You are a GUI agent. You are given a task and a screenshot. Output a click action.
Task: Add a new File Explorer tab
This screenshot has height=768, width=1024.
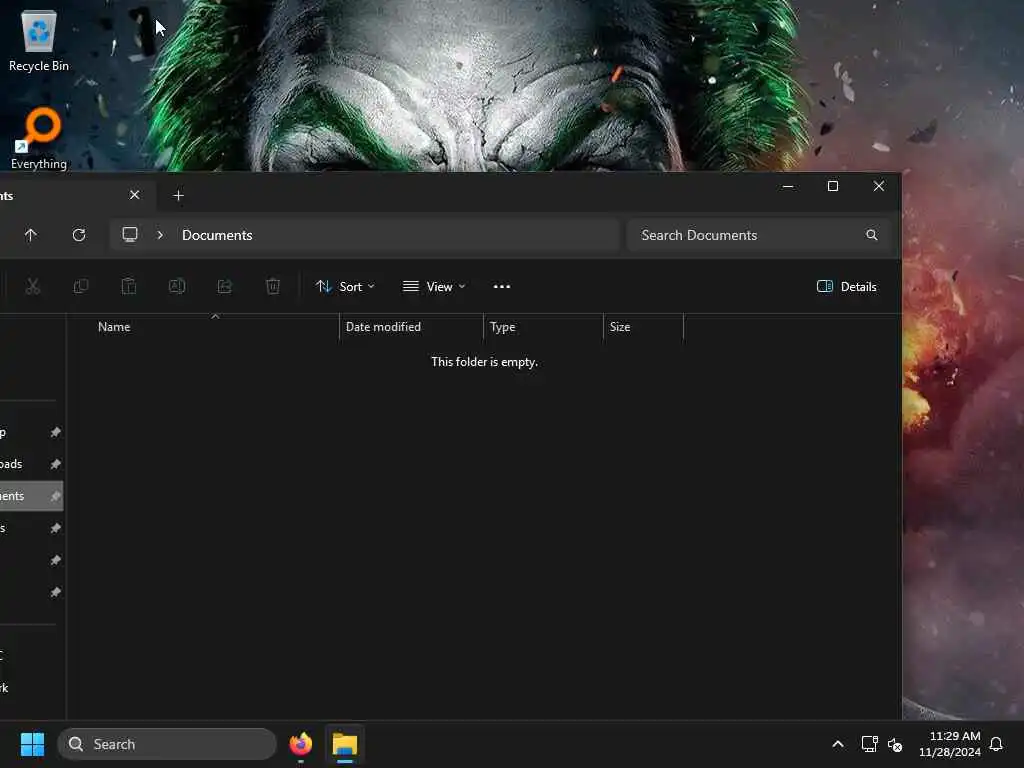[x=178, y=195]
